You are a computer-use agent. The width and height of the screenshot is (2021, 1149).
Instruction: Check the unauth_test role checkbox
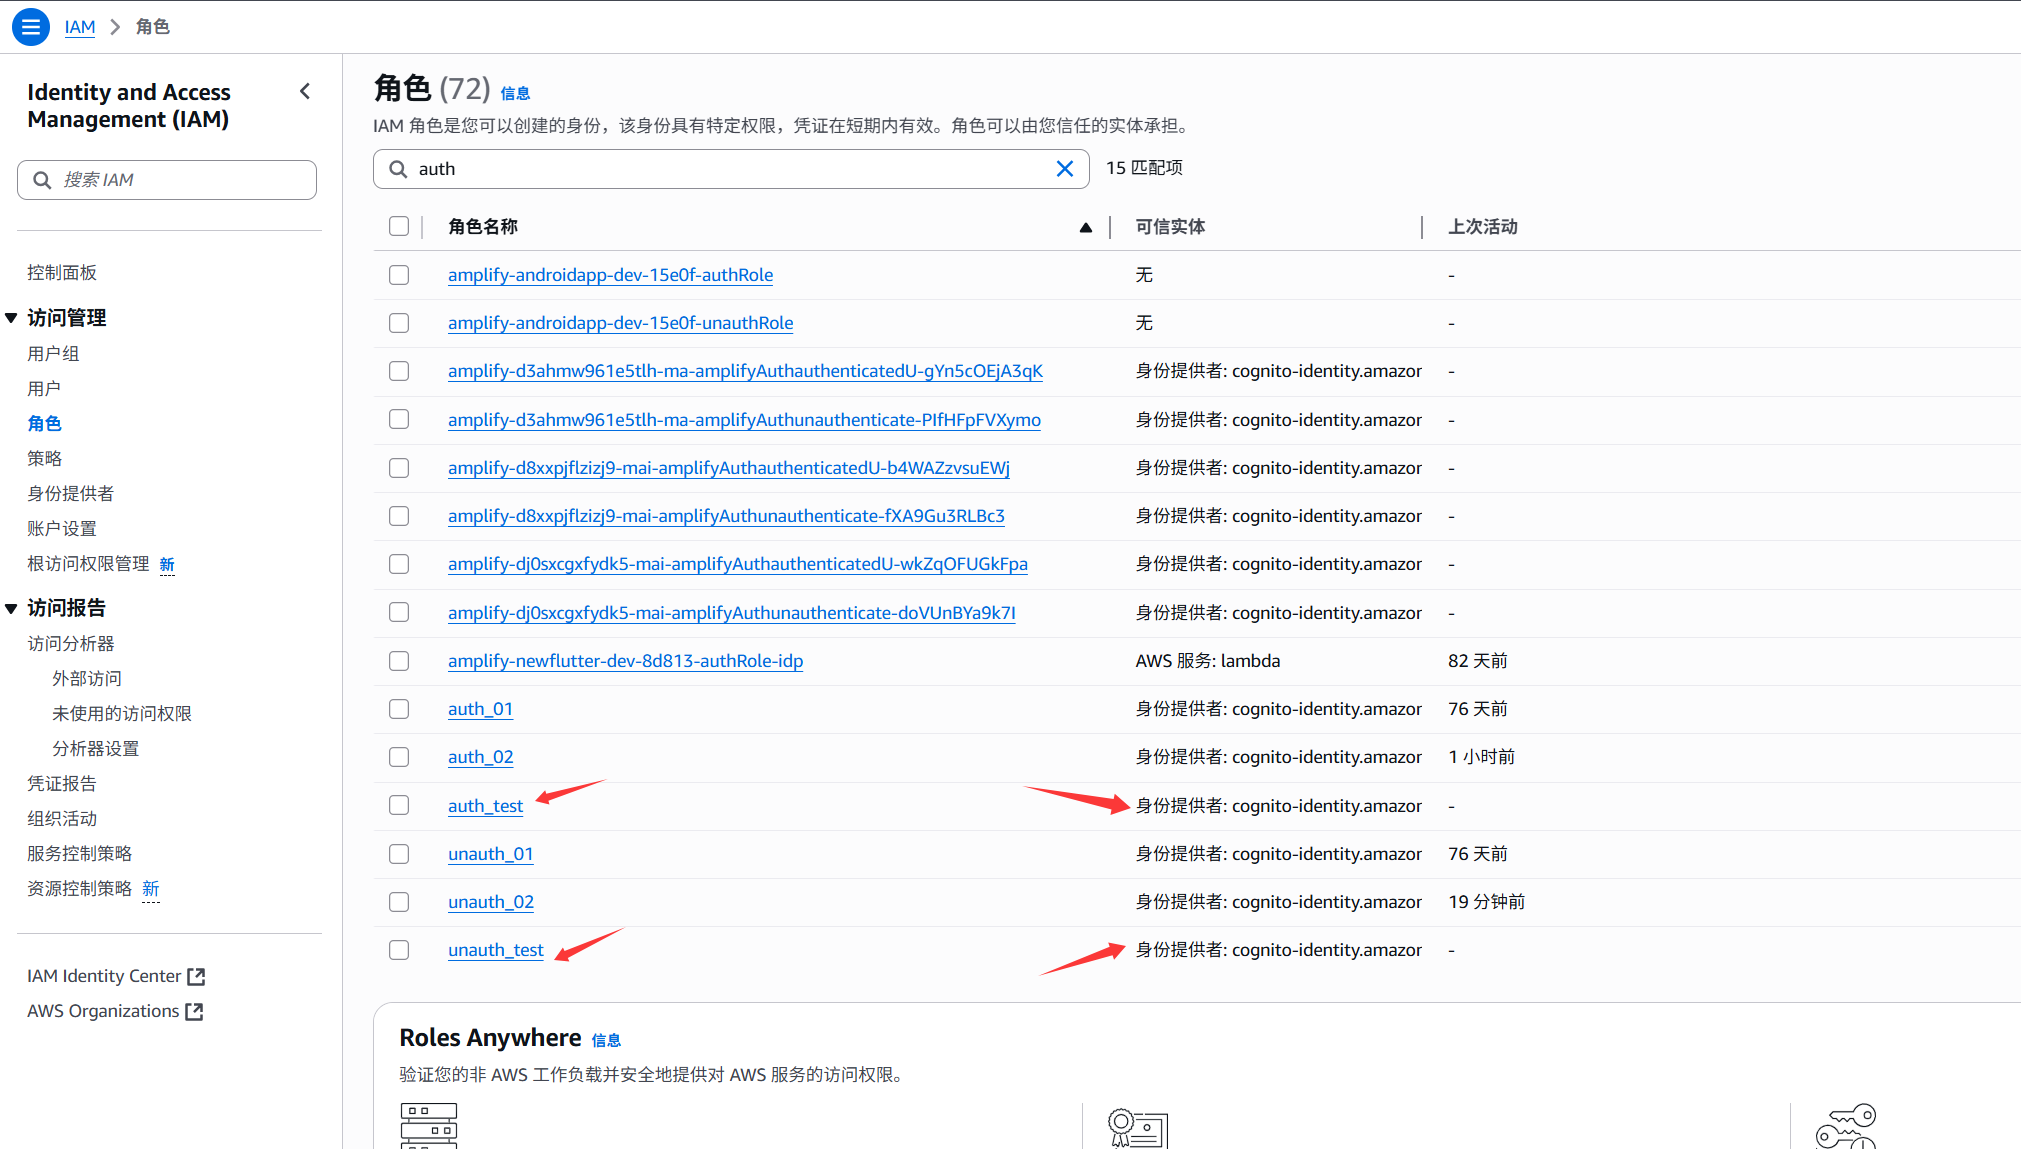point(399,950)
